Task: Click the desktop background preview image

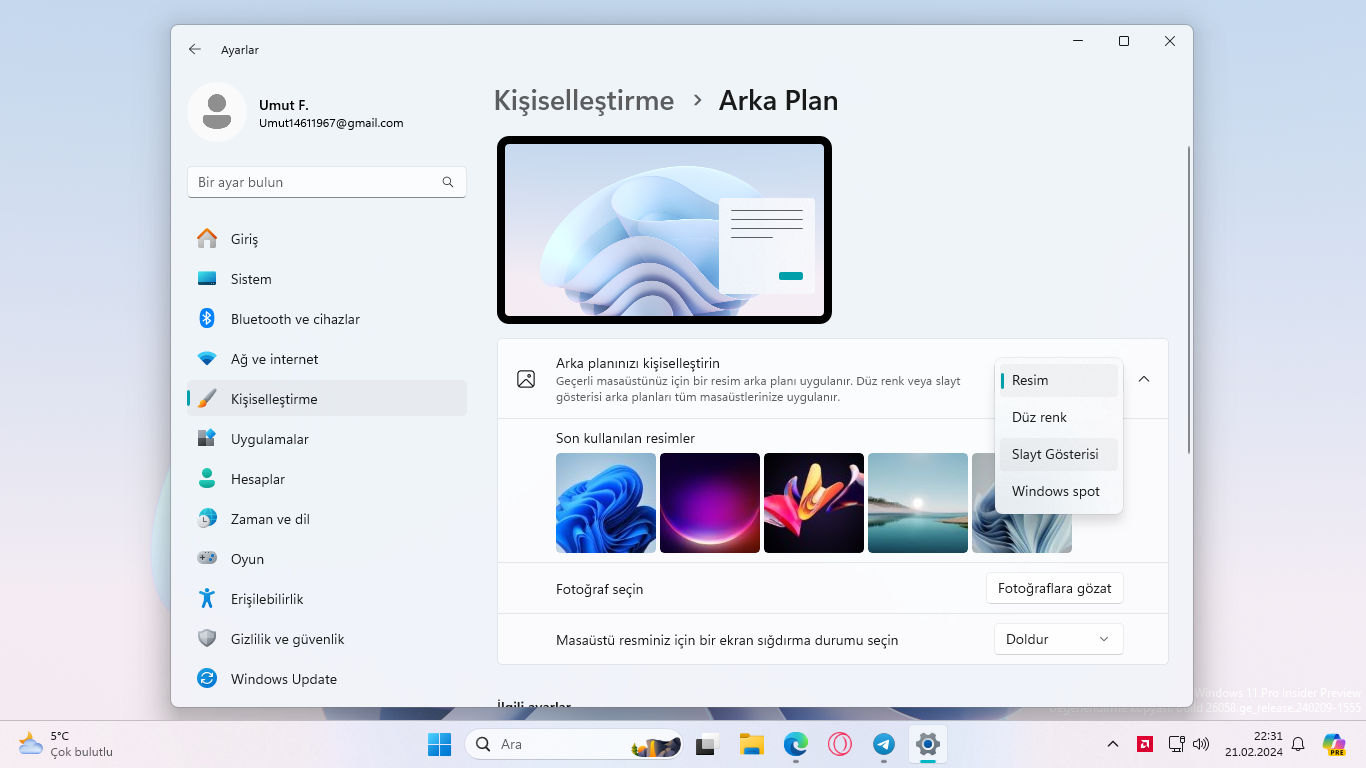Action: coord(664,230)
